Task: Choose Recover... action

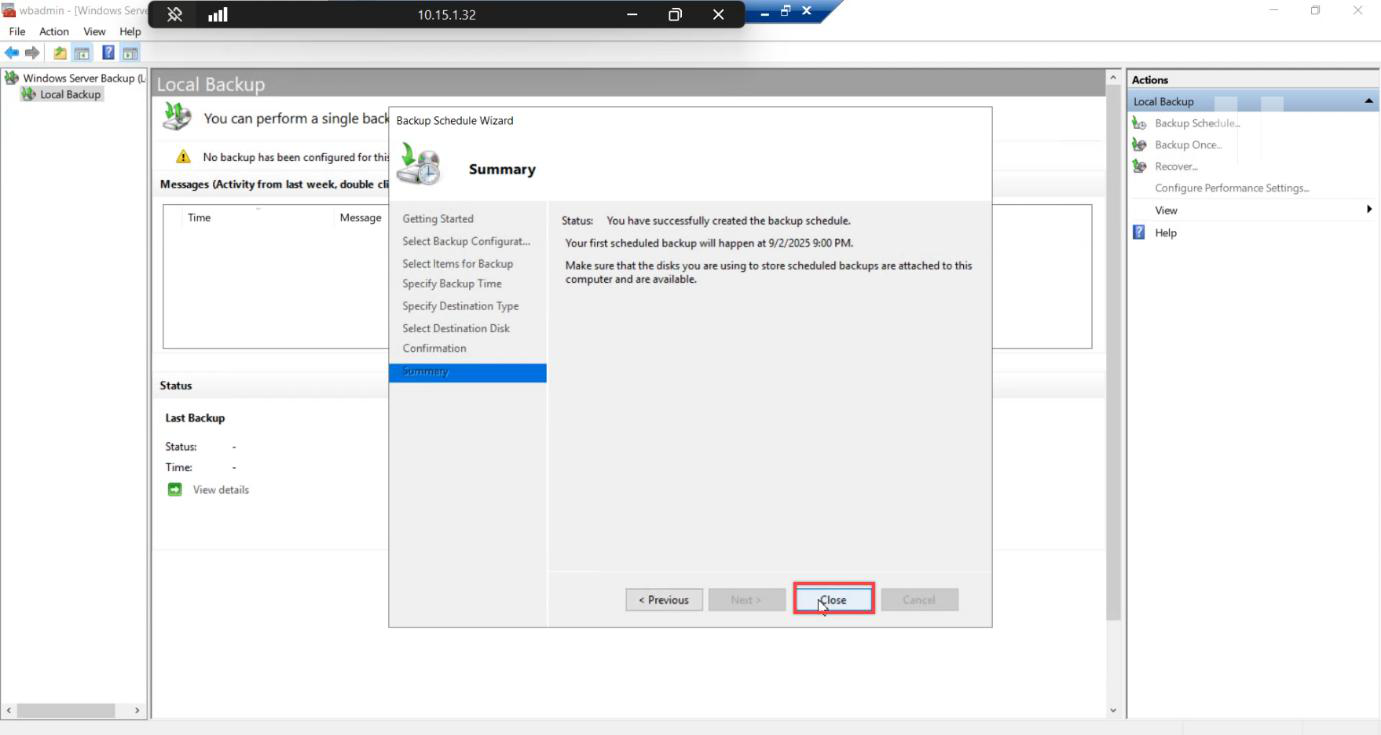Action: pyautogui.click(x=1176, y=166)
